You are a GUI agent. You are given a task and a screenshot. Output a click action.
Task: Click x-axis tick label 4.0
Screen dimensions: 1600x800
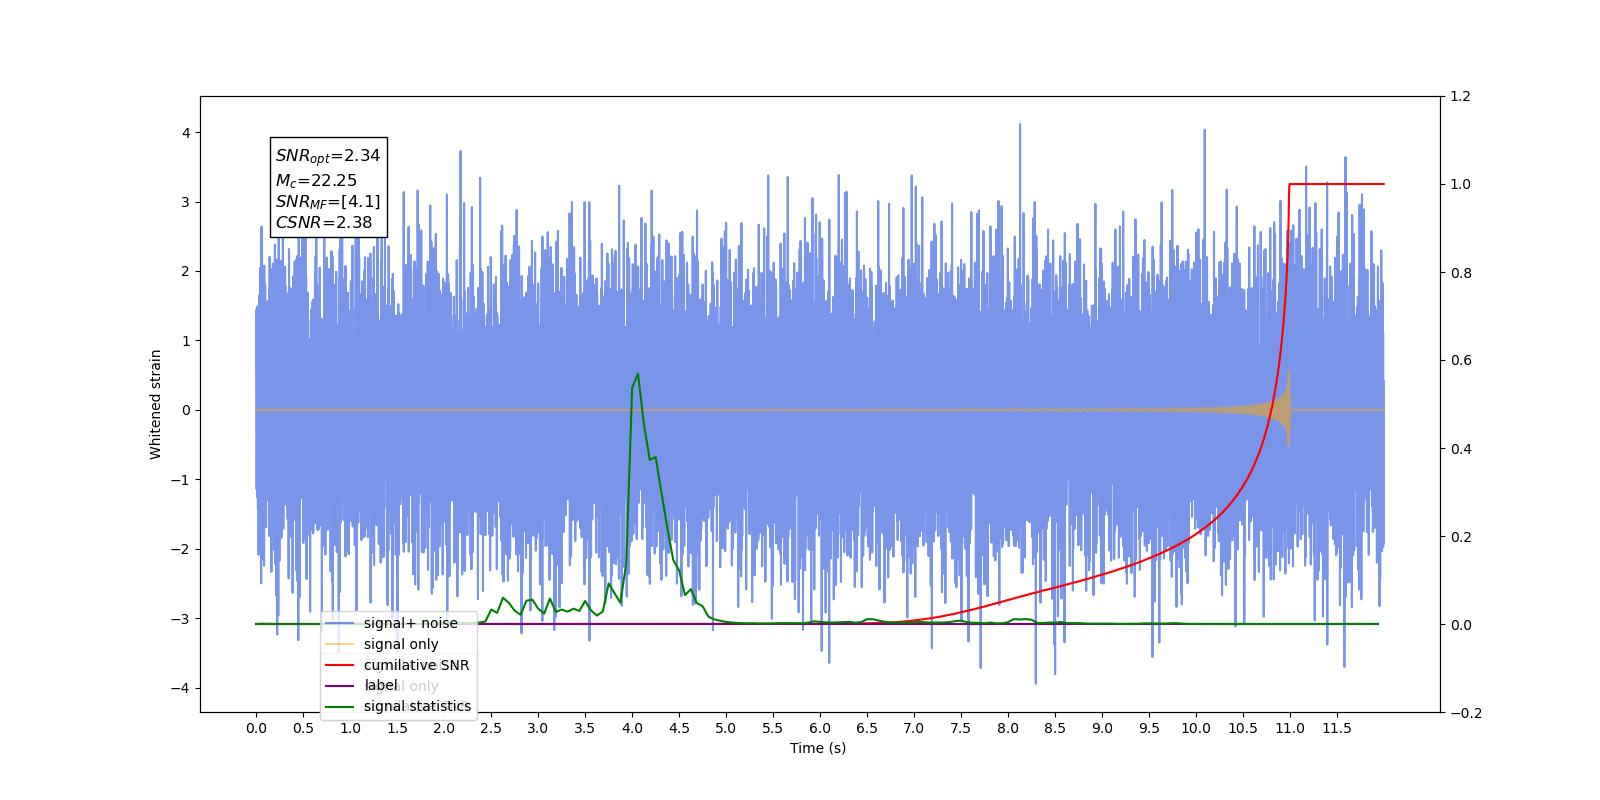tap(632, 728)
